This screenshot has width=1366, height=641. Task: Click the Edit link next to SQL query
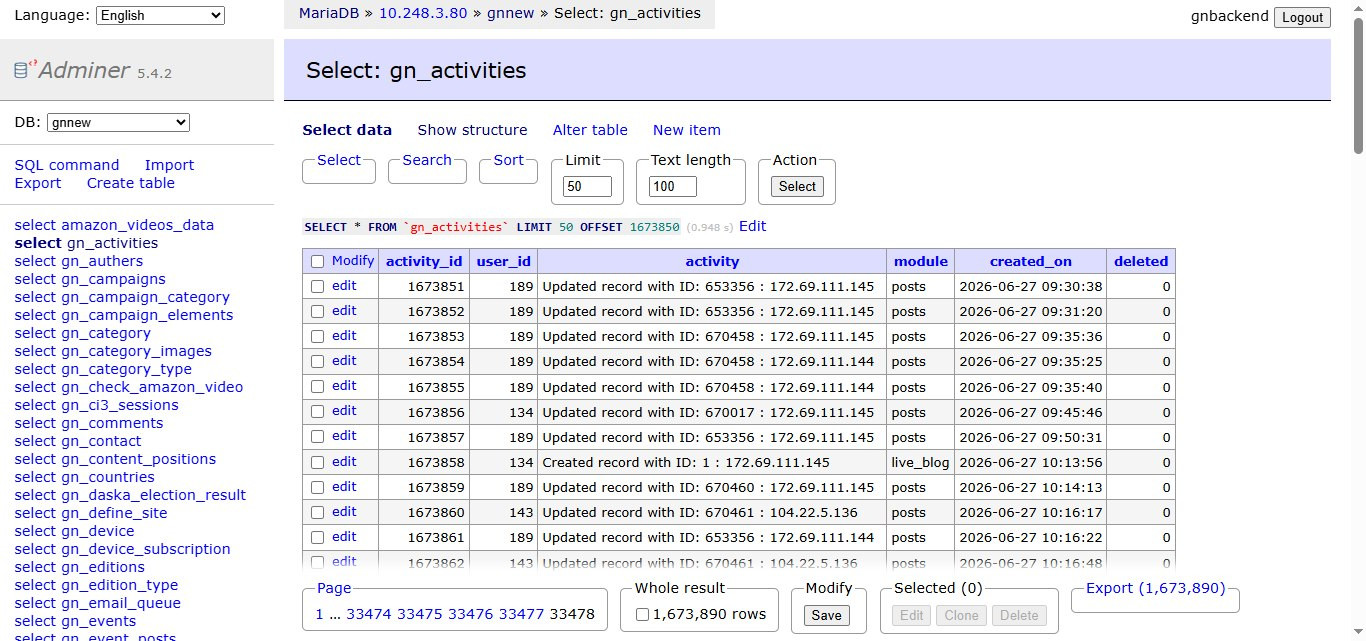pyautogui.click(x=752, y=226)
